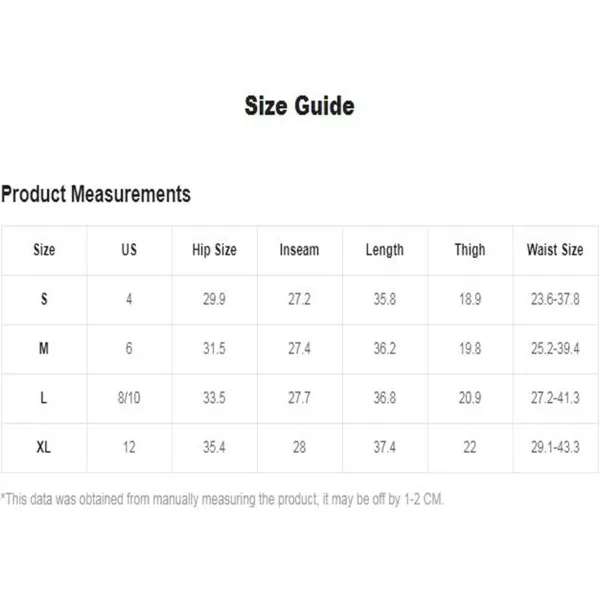
Task: Click the Waist Size column header
Action: tap(554, 250)
